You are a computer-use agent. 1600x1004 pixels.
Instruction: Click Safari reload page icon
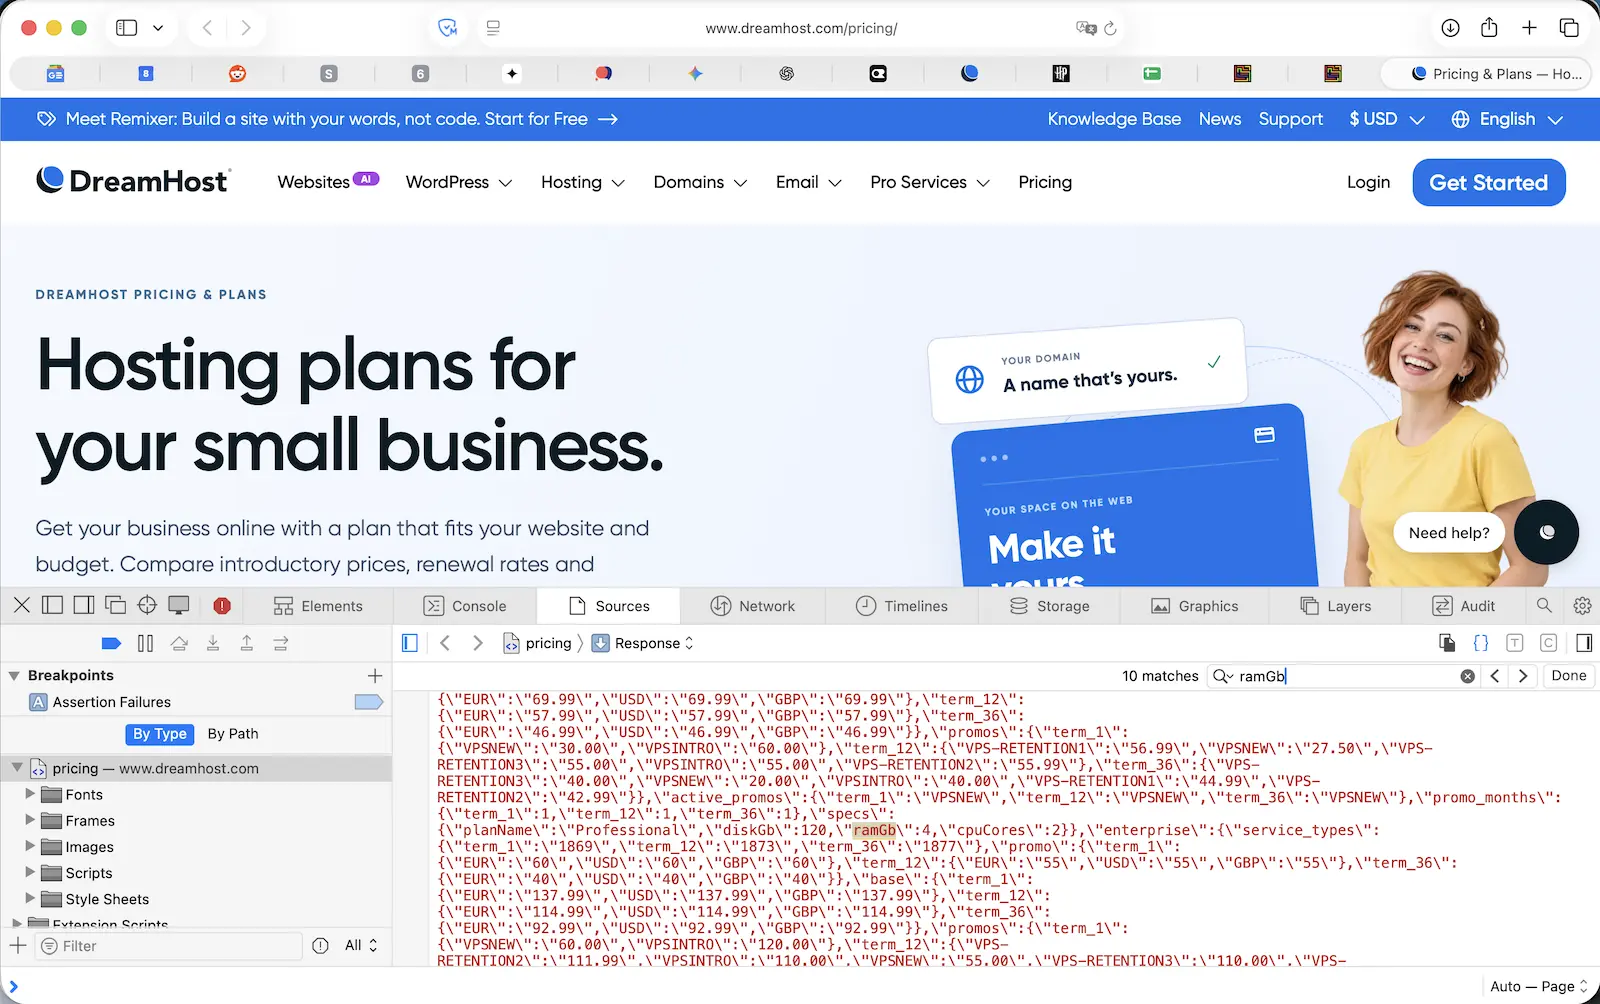coord(1110,28)
